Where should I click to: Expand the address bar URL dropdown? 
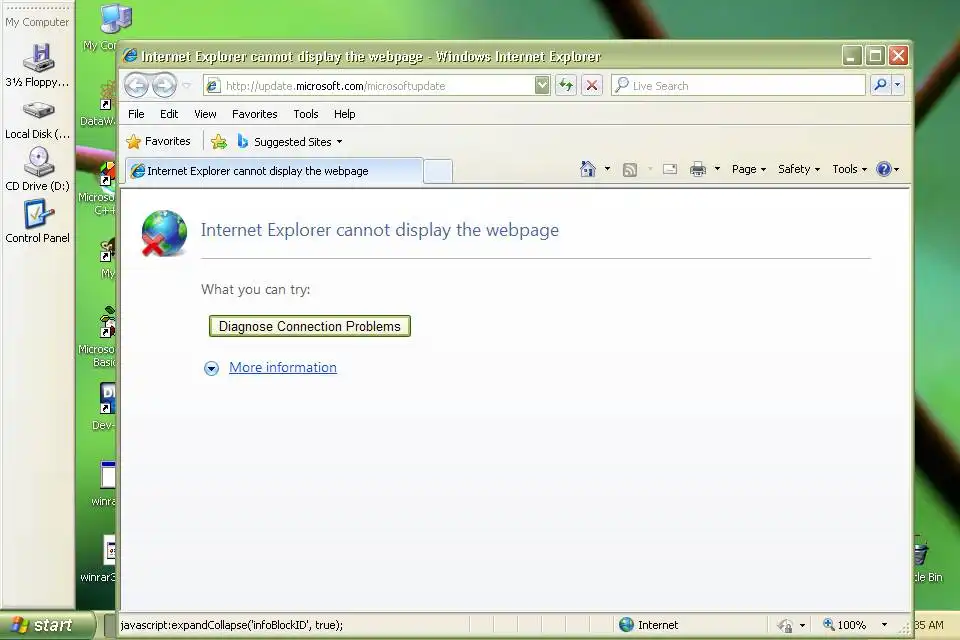542,85
